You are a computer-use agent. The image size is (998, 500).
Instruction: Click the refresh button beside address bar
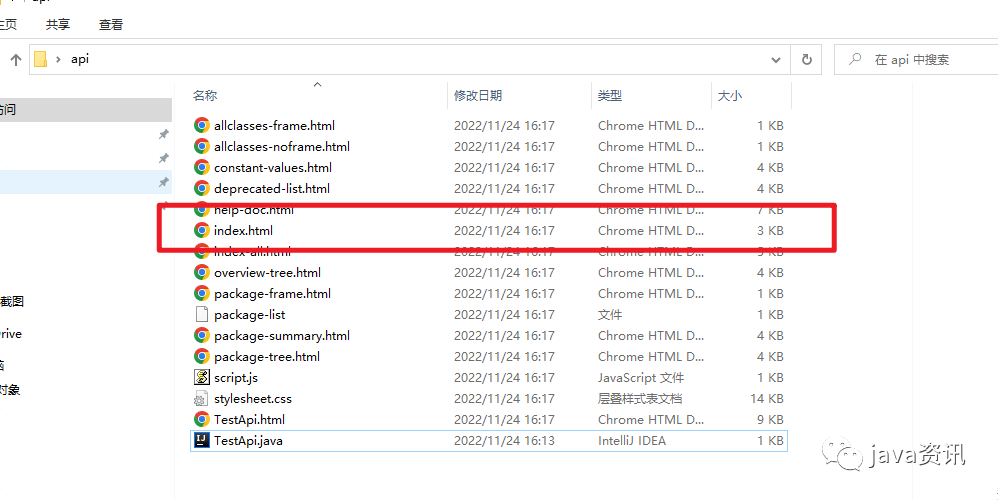click(x=806, y=60)
